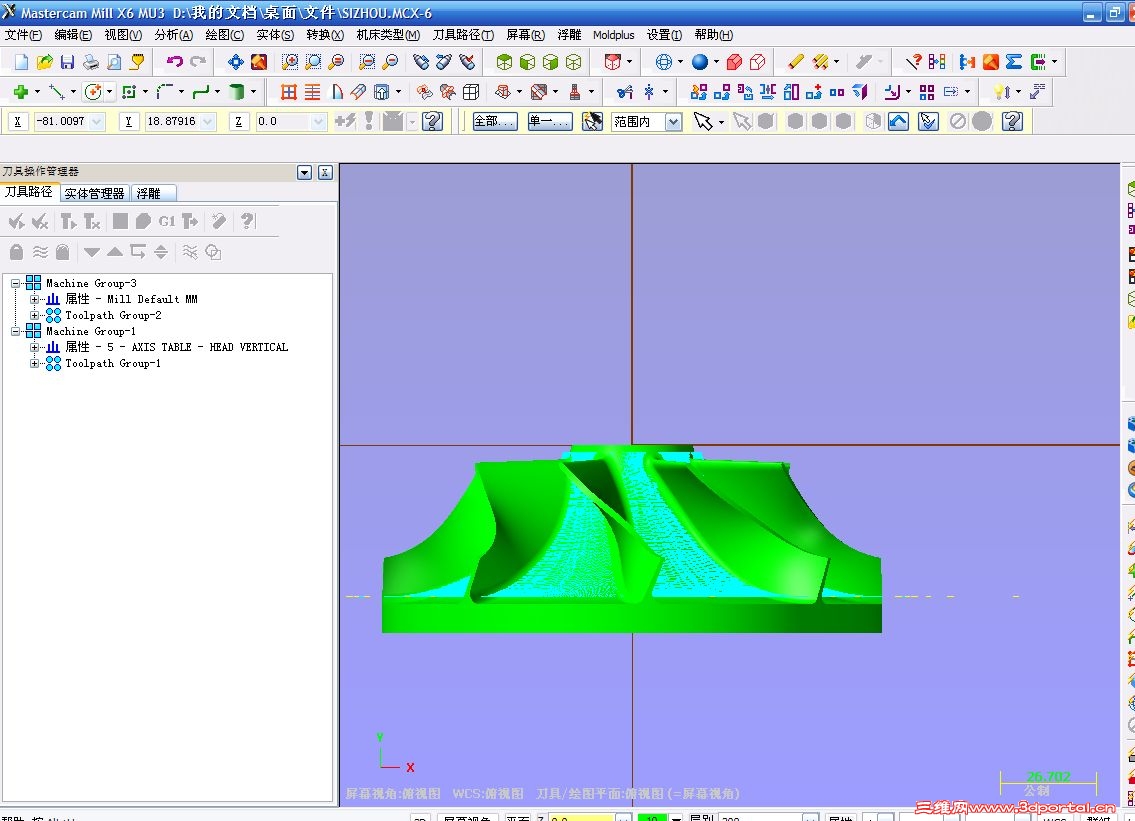Click the light bulb hide entity icon
The width and height of the screenshot is (1135, 821).
pos(1001,92)
